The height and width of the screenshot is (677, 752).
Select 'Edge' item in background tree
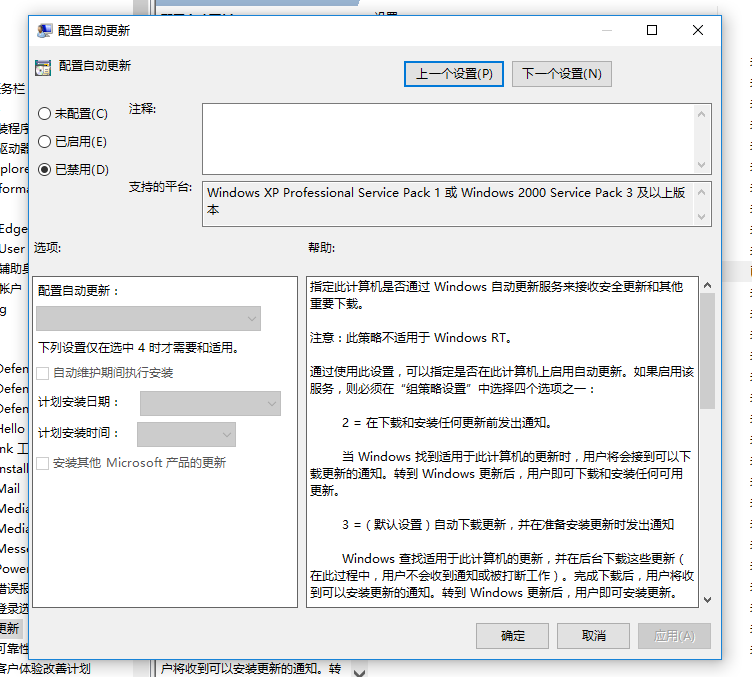click(x=14, y=229)
